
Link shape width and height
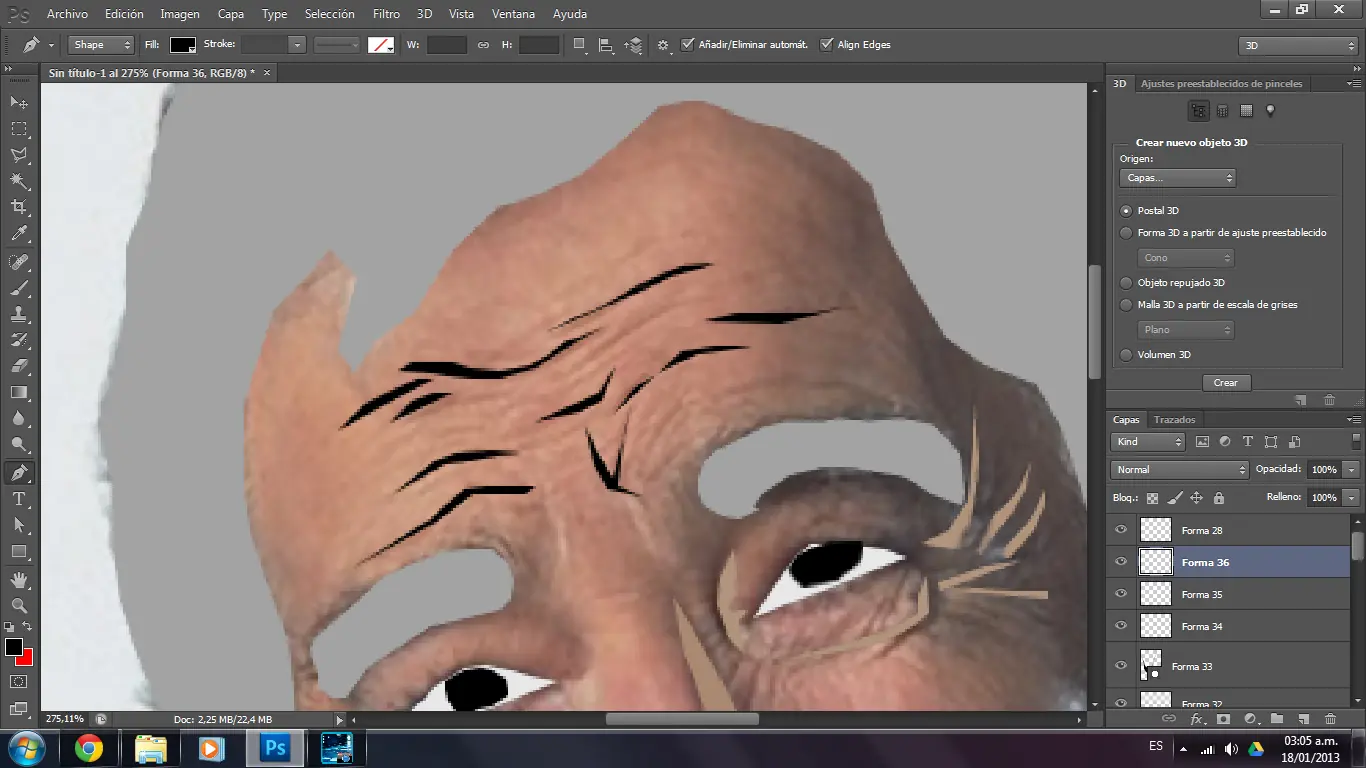tap(483, 45)
